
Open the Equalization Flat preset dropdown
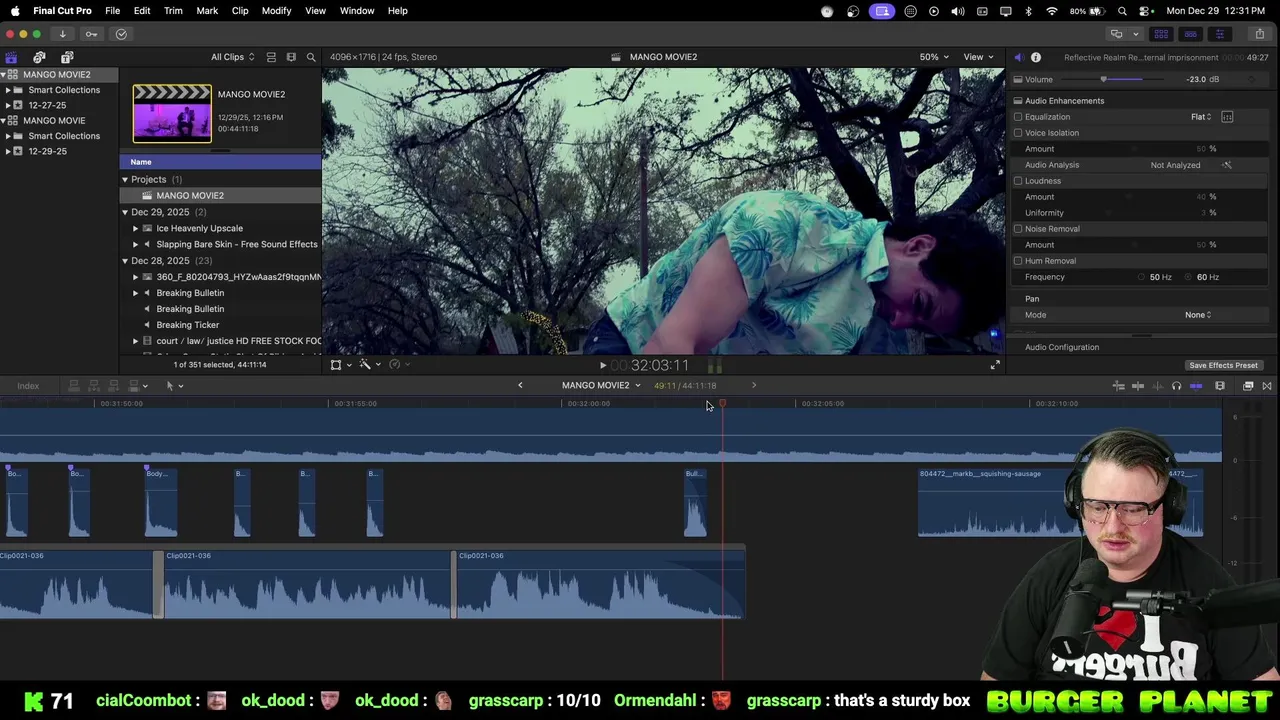pyautogui.click(x=1201, y=117)
